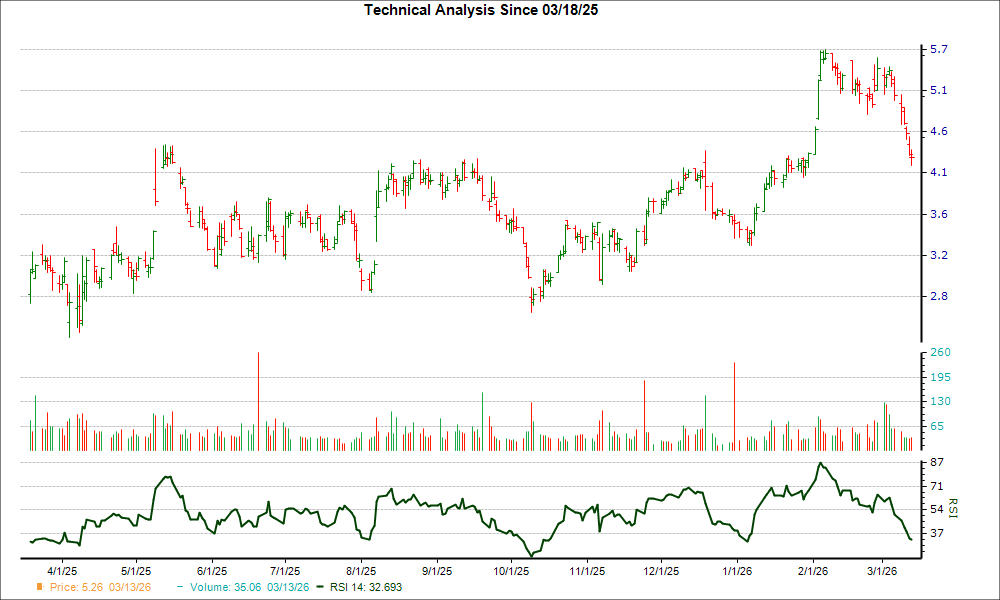Click the tallest red volume bar in June 2025

259,400
